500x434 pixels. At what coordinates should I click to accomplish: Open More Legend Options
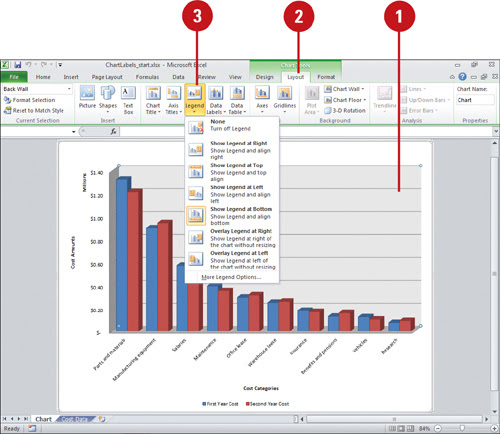231,277
